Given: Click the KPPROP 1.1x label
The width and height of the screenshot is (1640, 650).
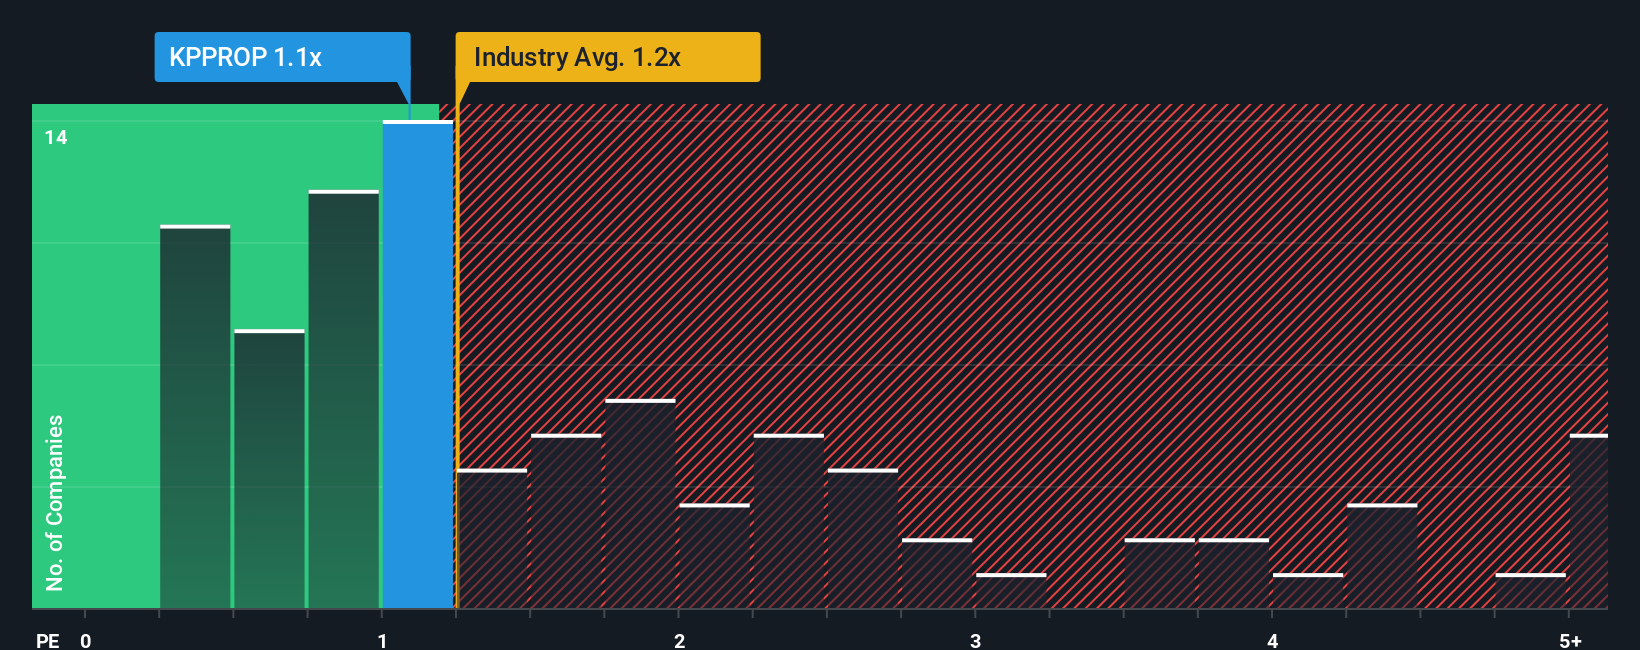Looking at the screenshot, I should coord(282,57).
